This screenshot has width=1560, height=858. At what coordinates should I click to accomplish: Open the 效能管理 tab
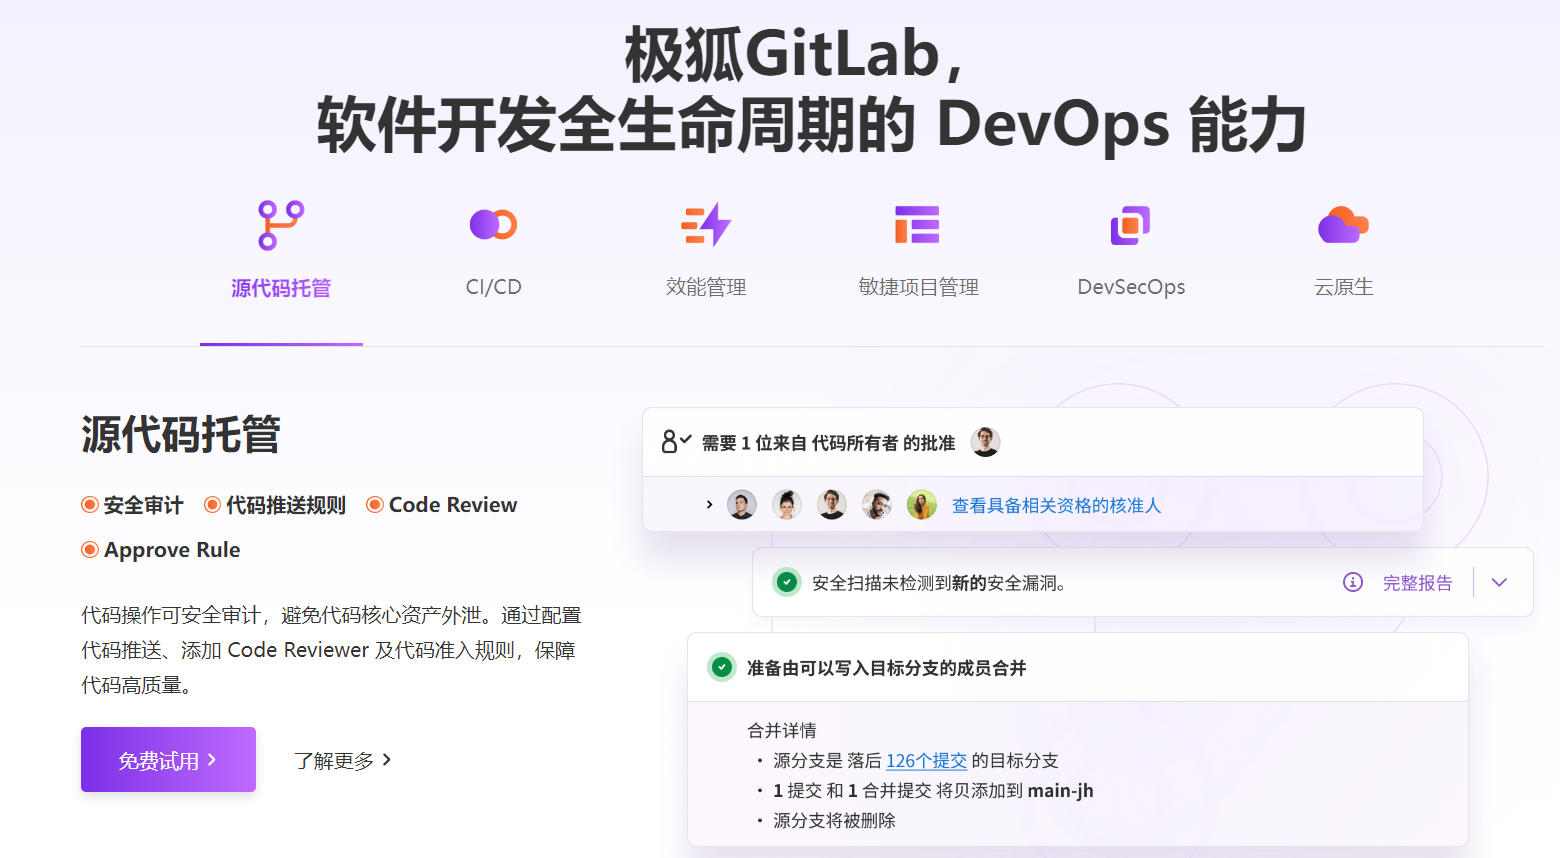(706, 287)
